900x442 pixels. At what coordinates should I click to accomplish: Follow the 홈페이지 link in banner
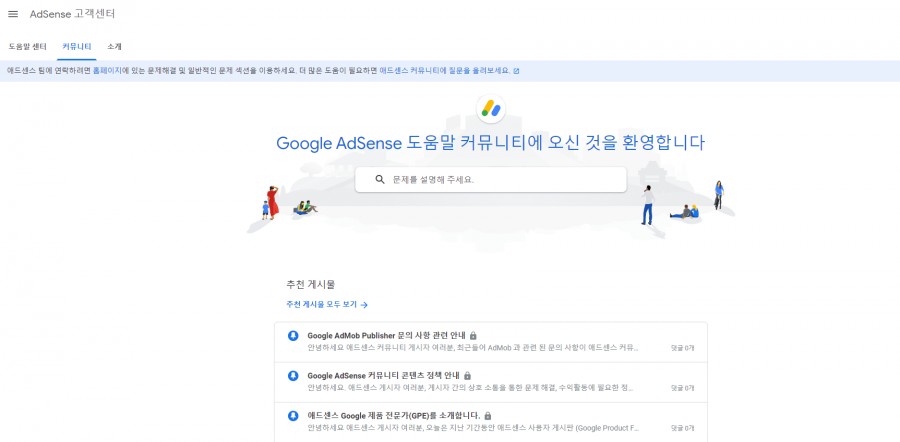click(107, 71)
